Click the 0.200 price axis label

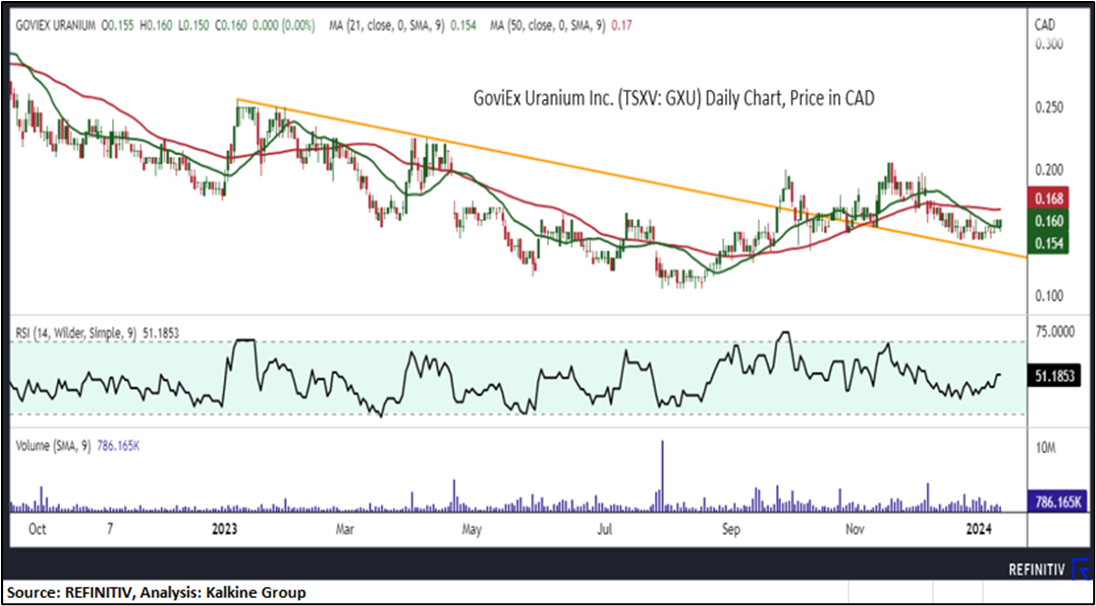click(x=1048, y=170)
